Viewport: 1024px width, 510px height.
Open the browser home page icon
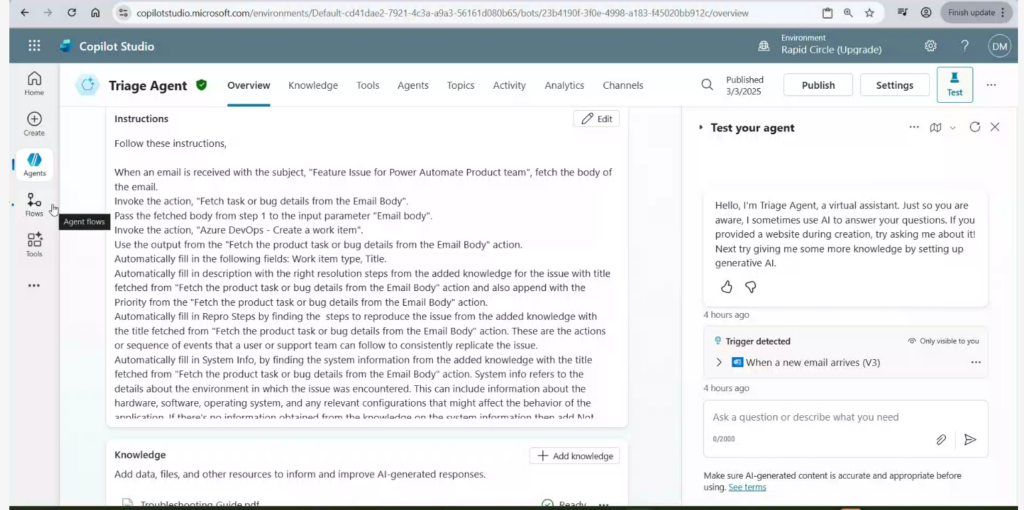pyautogui.click(x=95, y=12)
